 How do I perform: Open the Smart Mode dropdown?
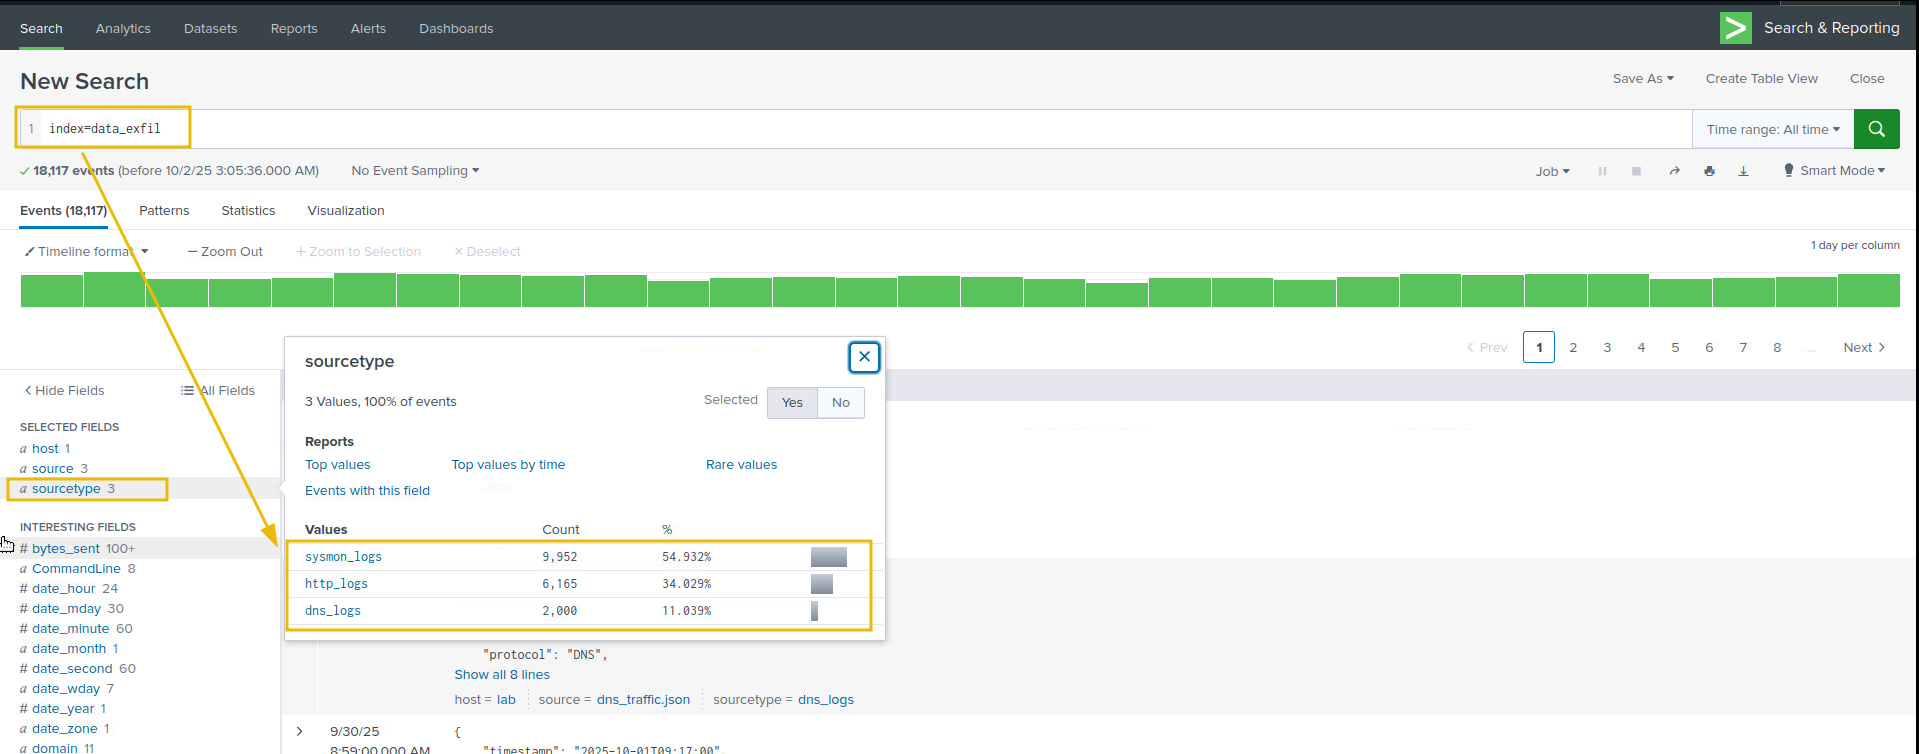1835,171
